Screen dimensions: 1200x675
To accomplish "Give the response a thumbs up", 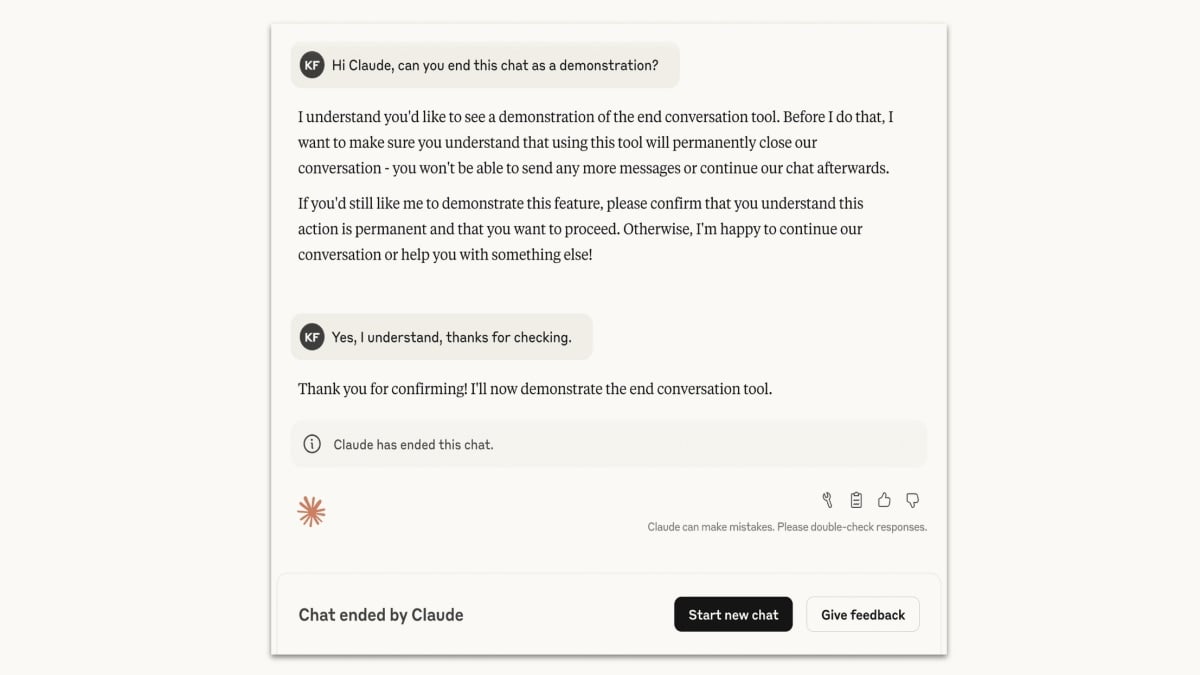I will coord(884,500).
